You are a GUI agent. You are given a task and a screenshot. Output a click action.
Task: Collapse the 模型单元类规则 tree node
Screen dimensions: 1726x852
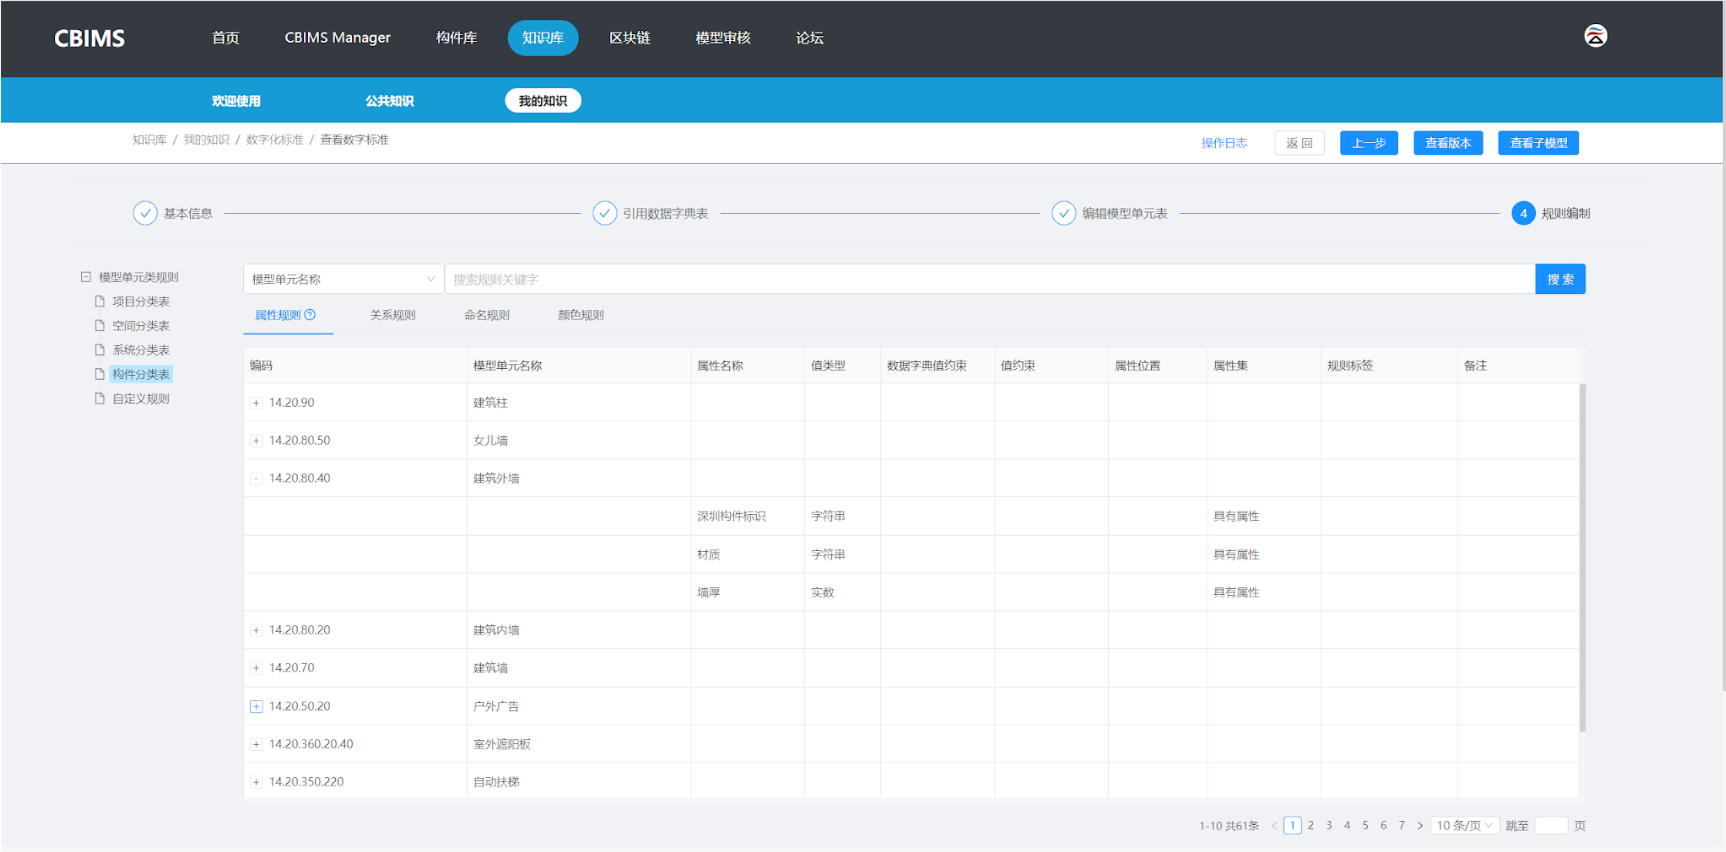click(86, 277)
